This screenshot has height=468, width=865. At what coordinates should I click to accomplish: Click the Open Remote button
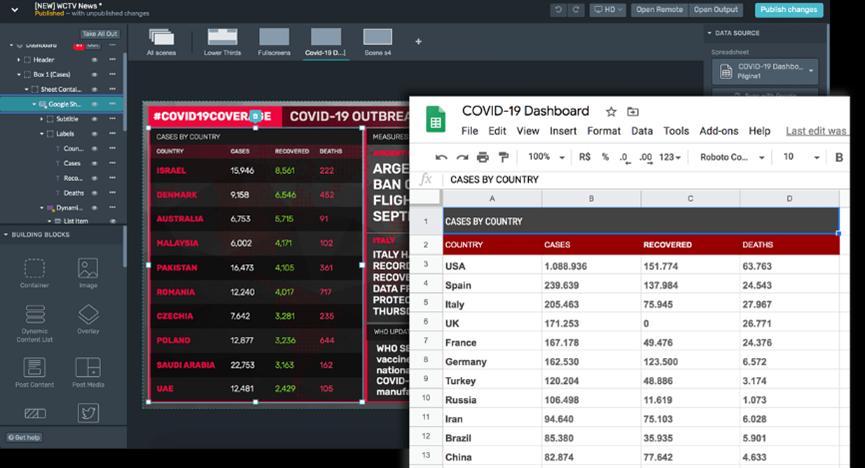pyautogui.click(x=659, y=9)
